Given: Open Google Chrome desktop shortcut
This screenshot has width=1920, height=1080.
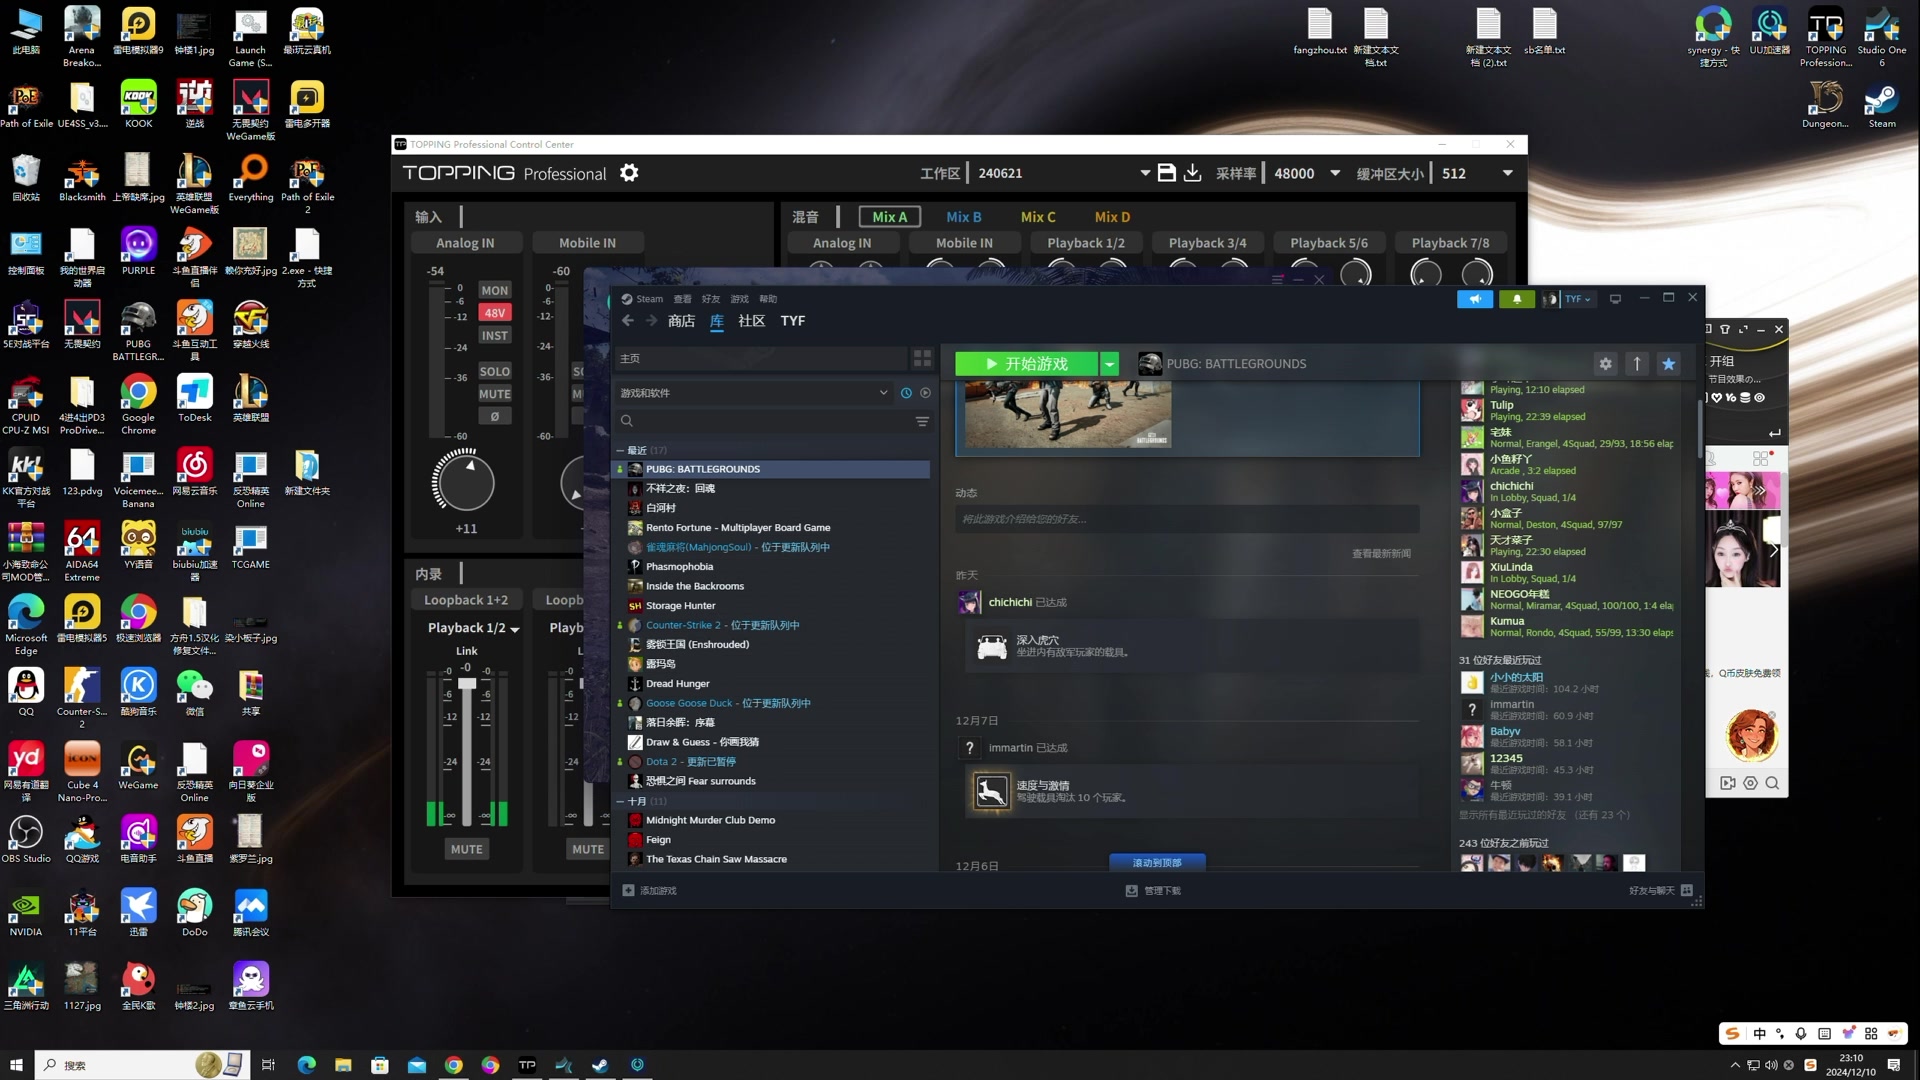Looking at the screenshot, I should tap(138, 404).
